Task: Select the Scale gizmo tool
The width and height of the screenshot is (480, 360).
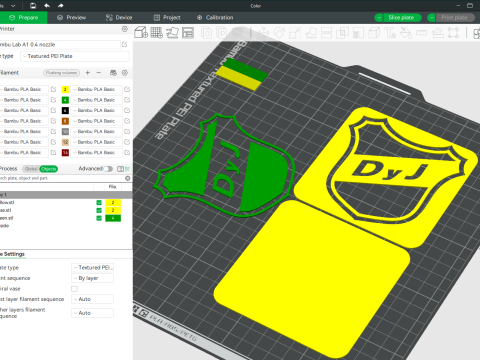Action: [295, 33]
